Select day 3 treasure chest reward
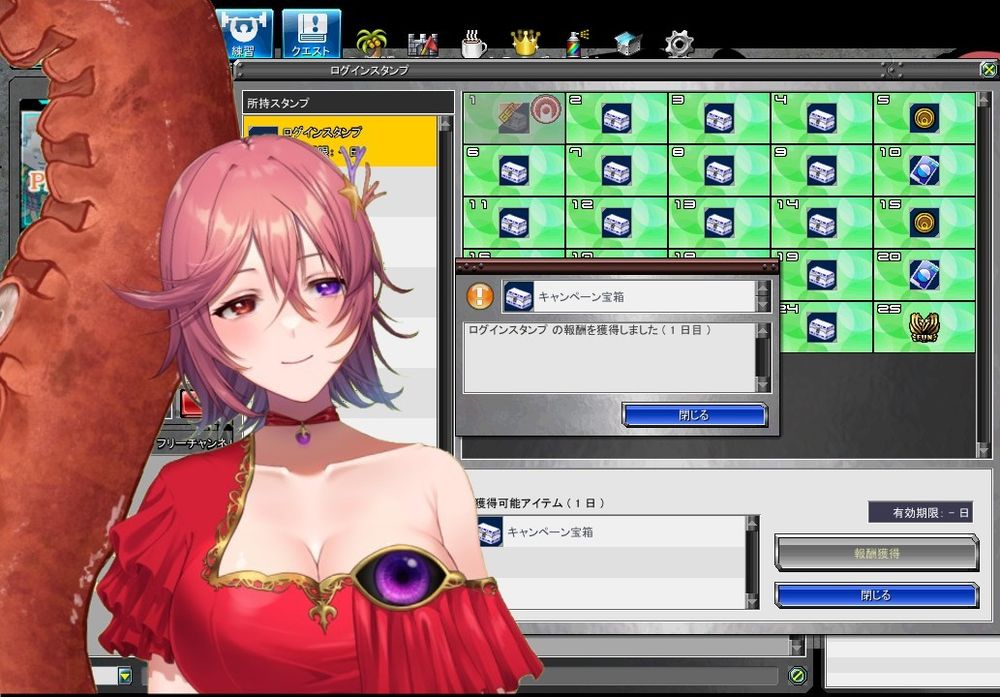The height and width of the screenshot is (697, 1000). pyautogui.click(x=719, y=118)
